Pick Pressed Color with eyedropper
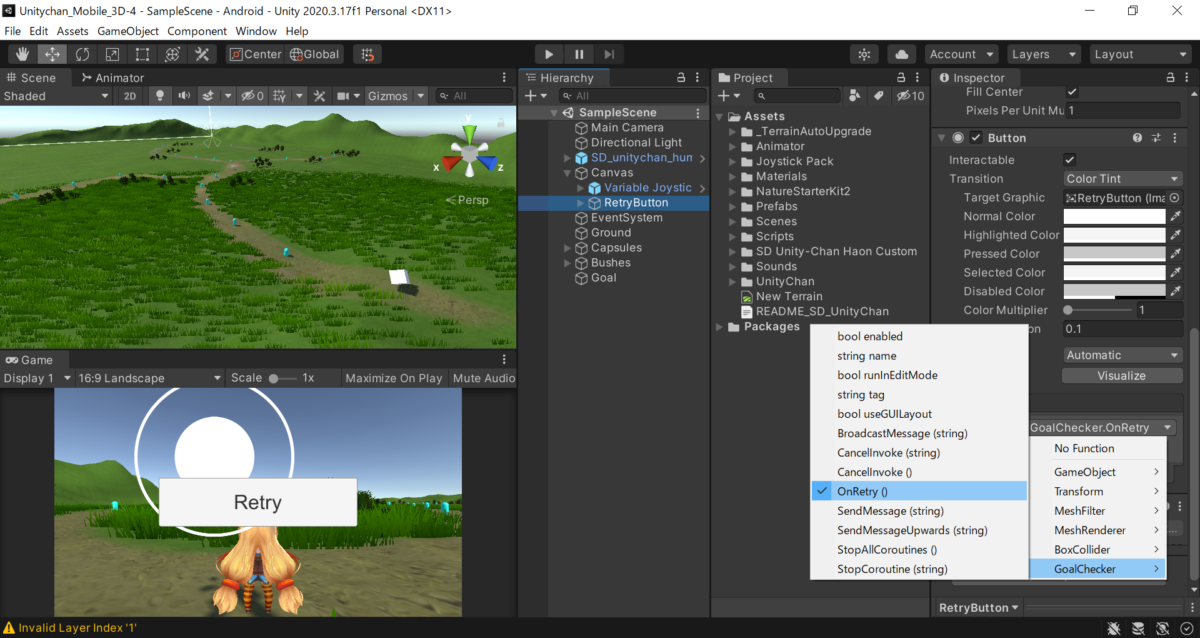 coord(1175,254)
